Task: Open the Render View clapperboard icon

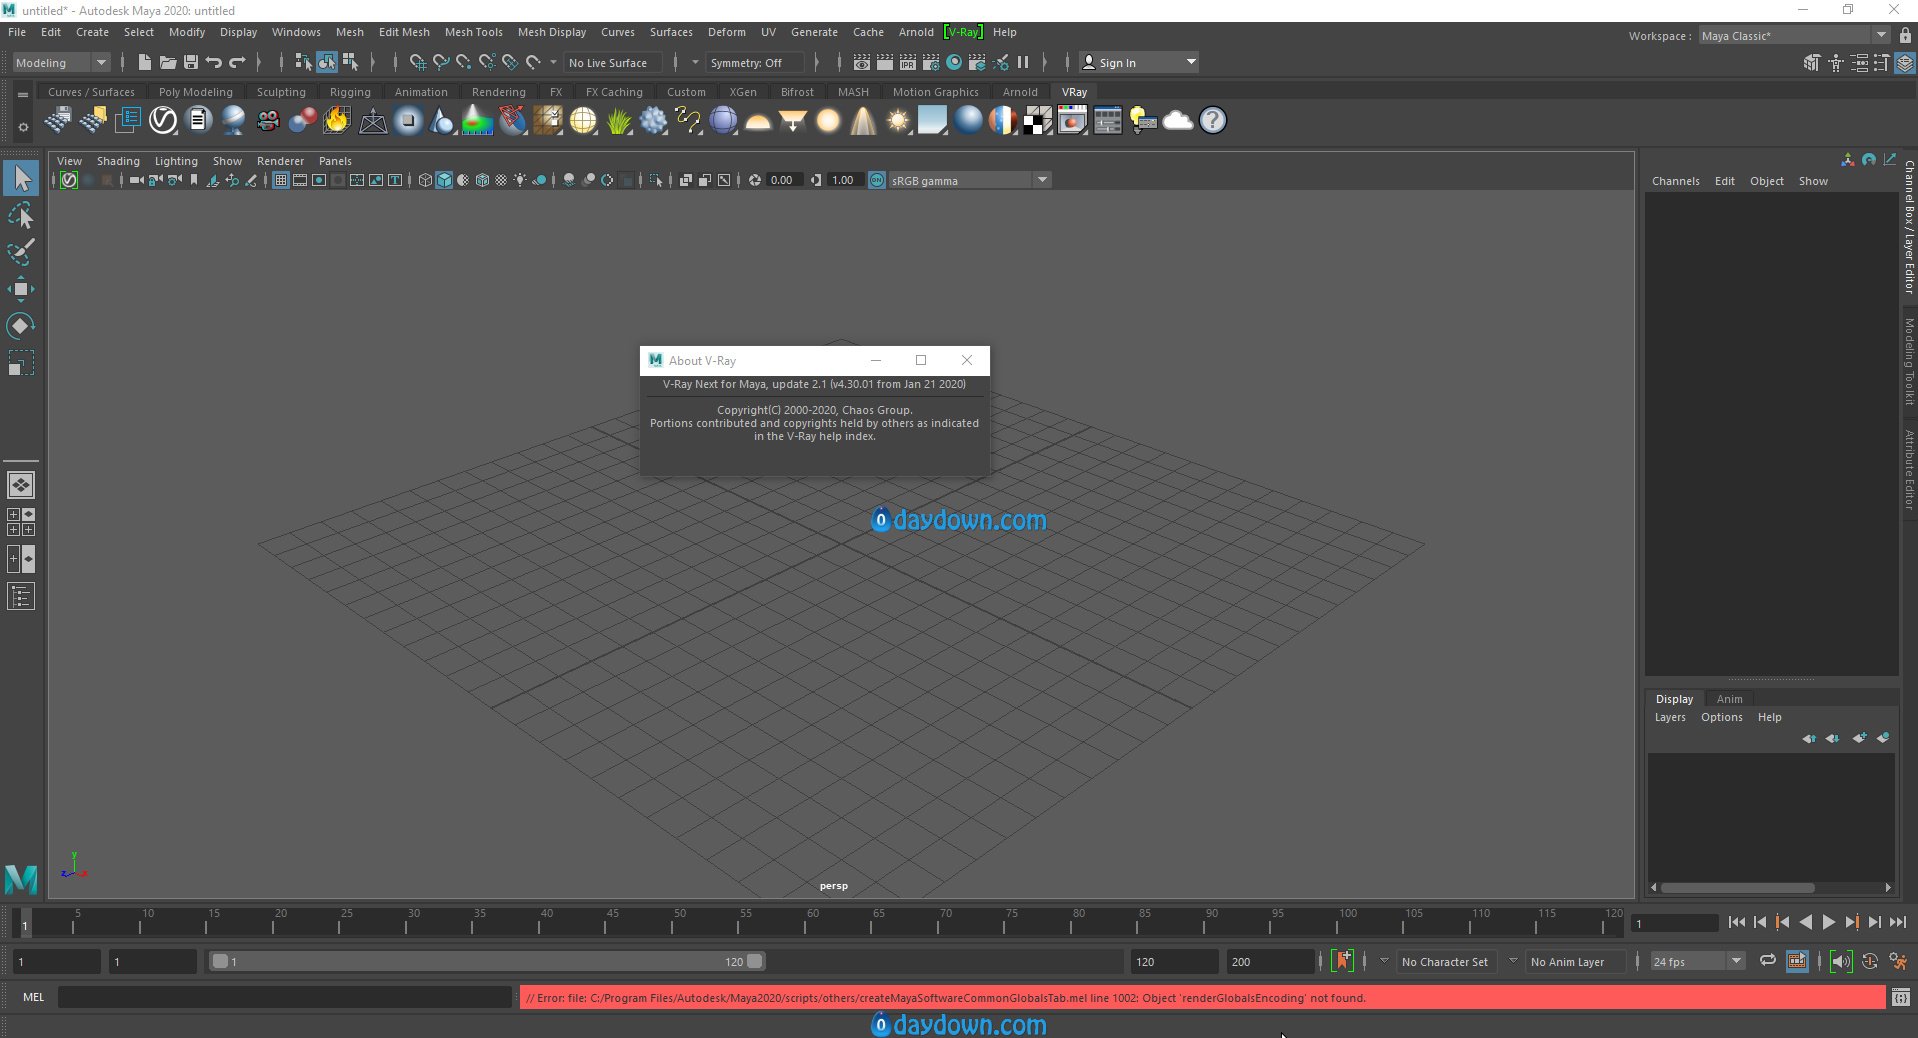Action: coord(861,62)
